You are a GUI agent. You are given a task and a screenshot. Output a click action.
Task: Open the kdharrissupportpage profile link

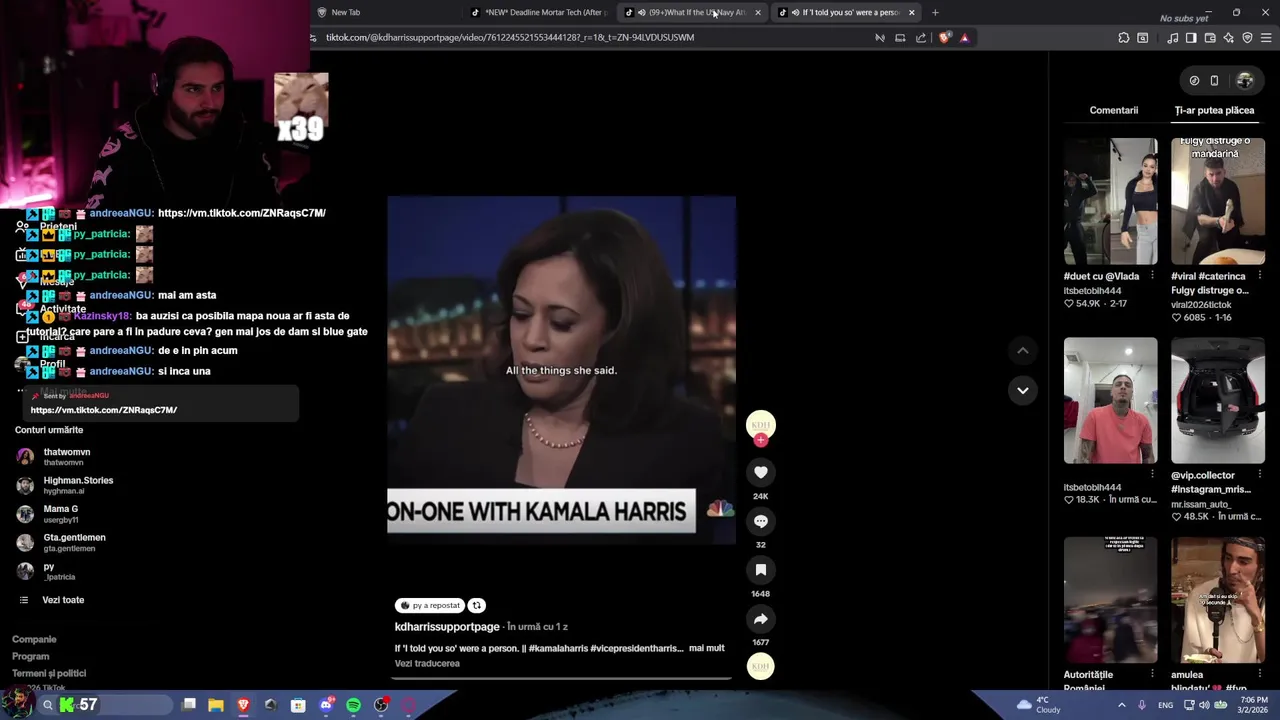(x=447, y=627)
